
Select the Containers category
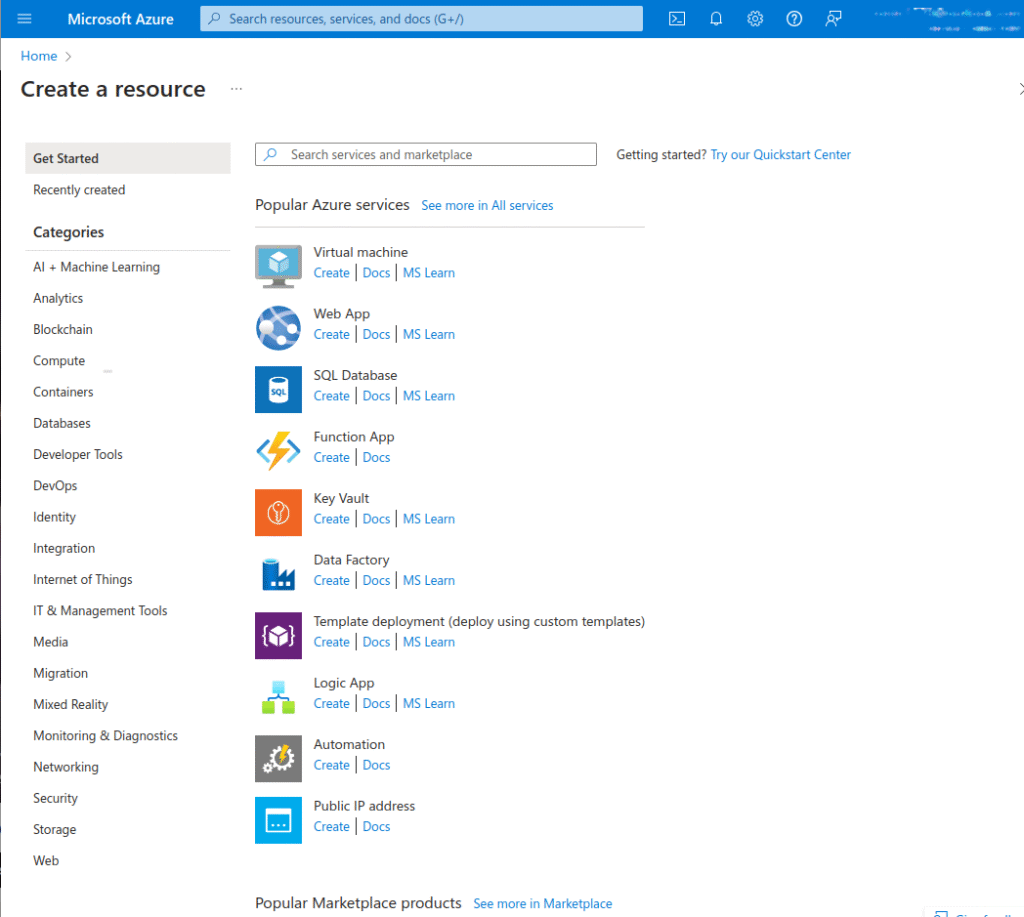click(x=63, y=392)
